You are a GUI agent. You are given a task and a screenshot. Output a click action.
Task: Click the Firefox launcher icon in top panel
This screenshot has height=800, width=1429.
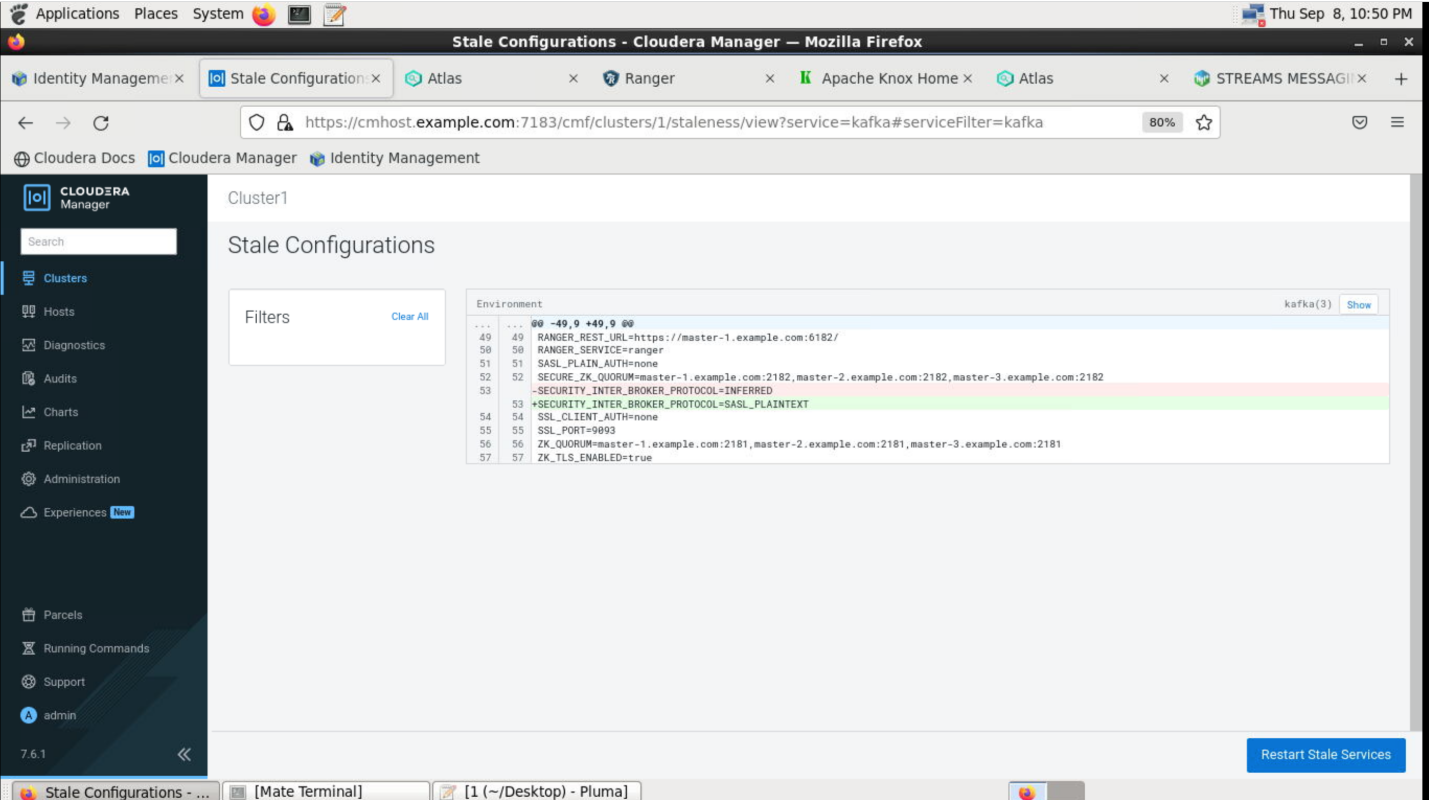pyautogui.click(x=264, y=14)
